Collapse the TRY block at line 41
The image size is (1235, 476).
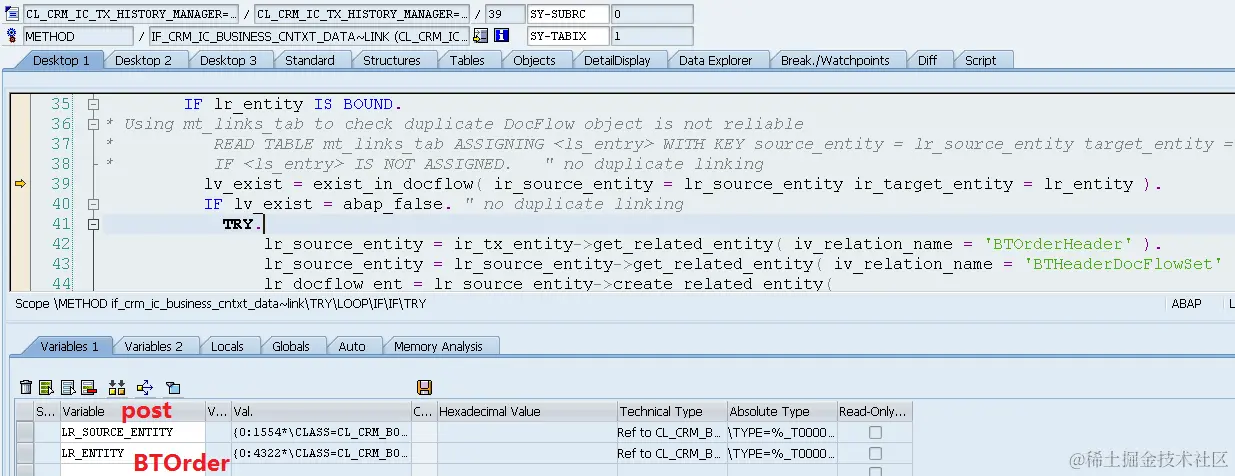[x=93, y=224]
